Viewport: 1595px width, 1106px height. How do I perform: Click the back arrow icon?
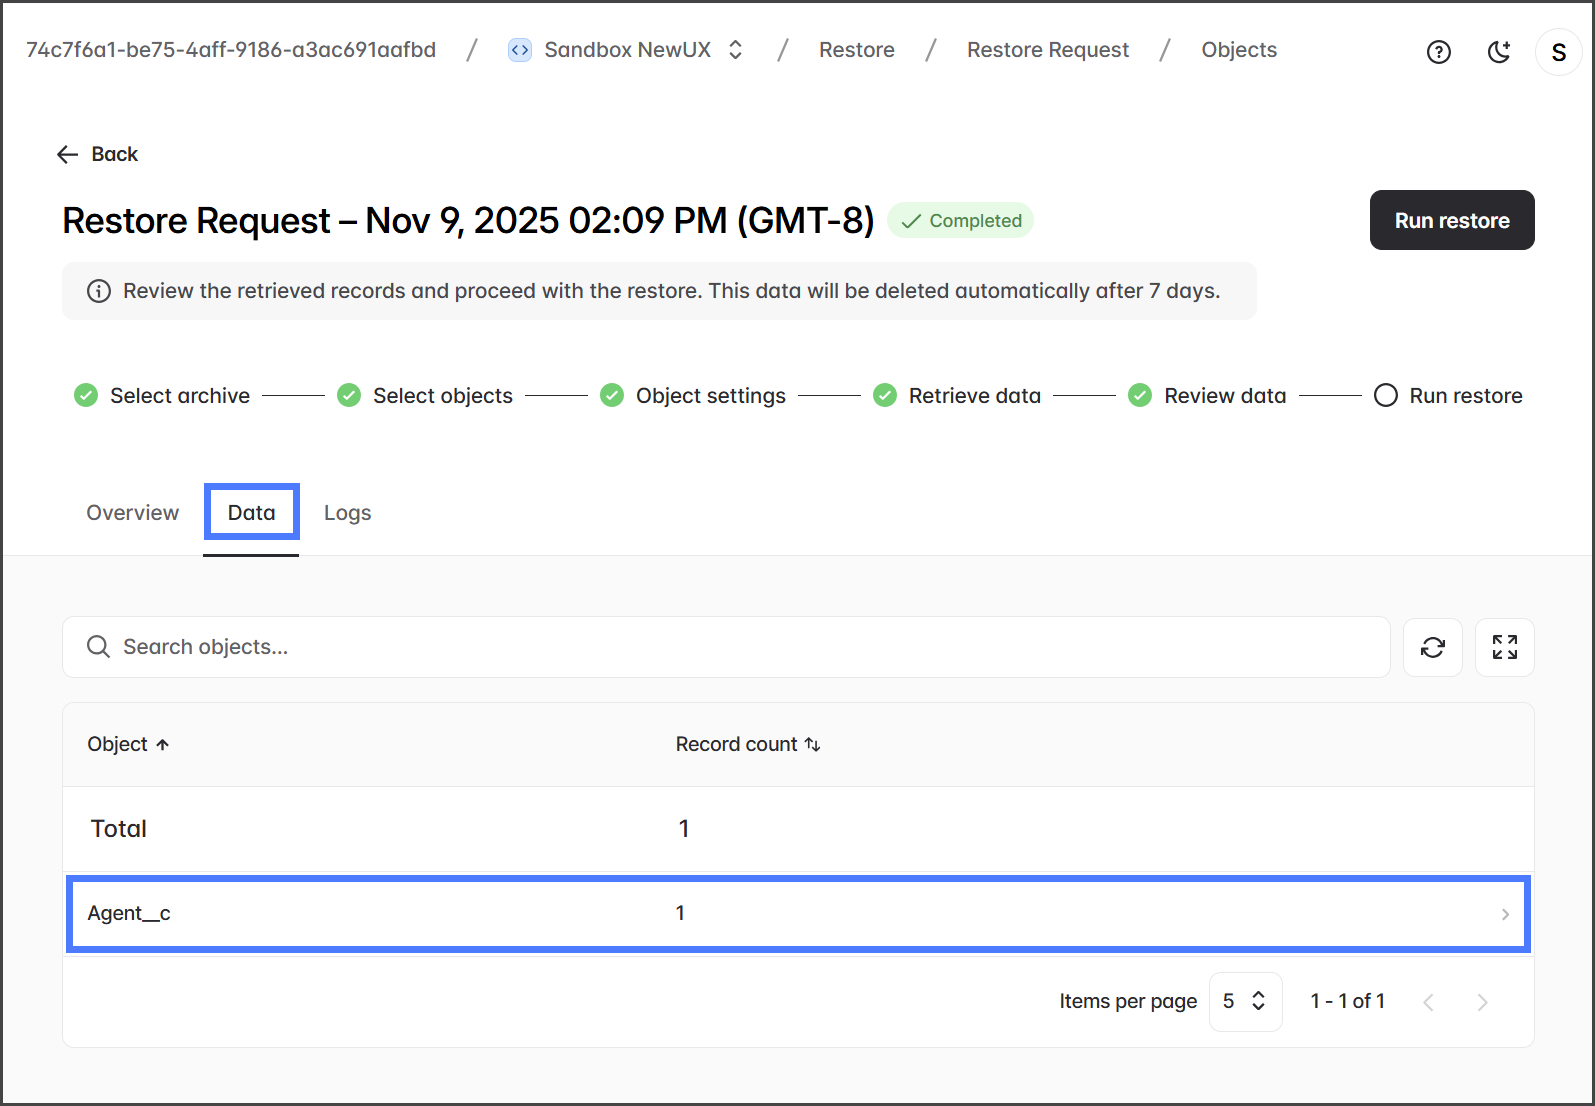[x=67, y=154]
